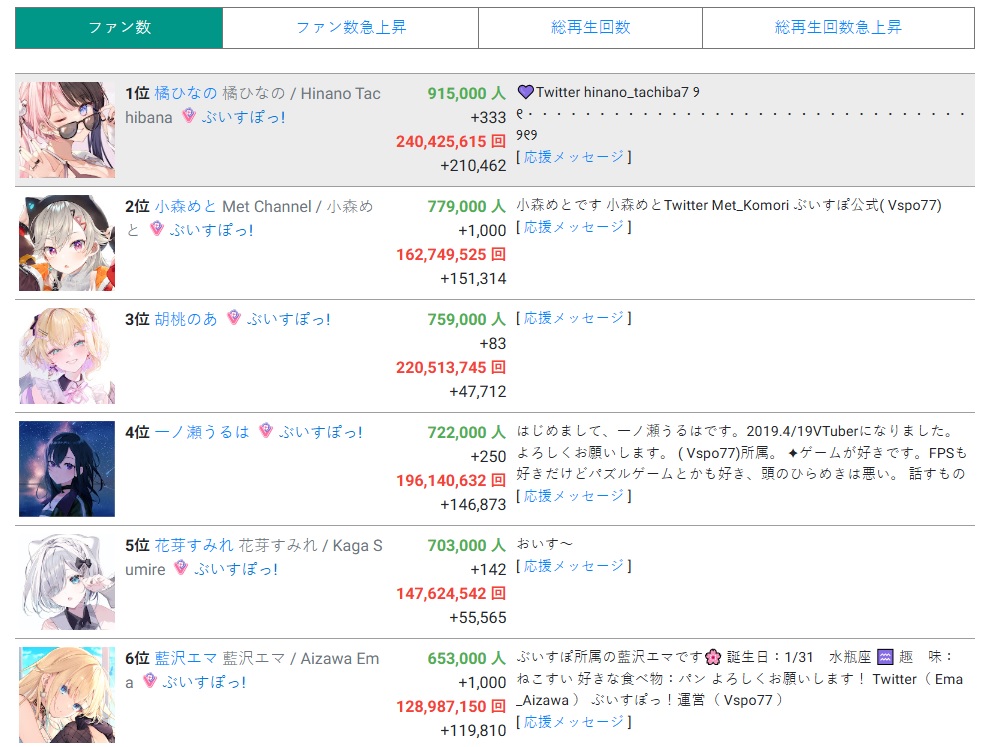Click the view count 240,425,615 回

coord(451,142)
